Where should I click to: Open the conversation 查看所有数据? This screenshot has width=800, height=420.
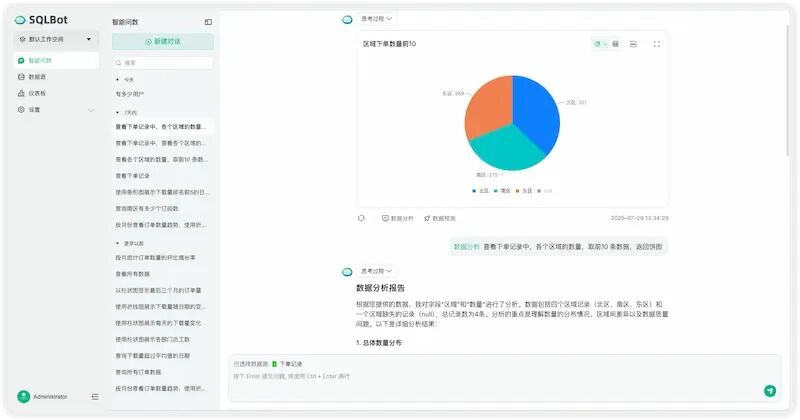(163, 274)
